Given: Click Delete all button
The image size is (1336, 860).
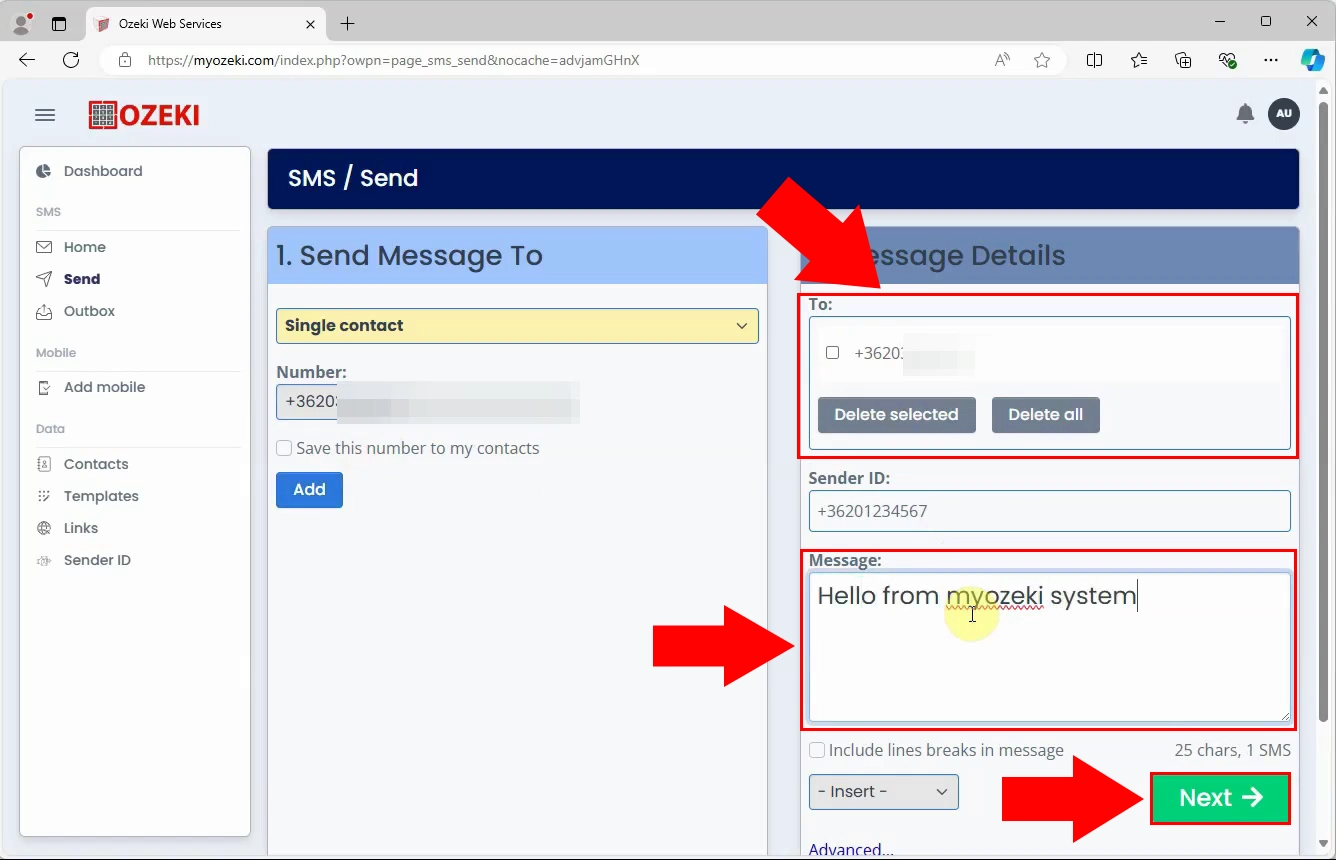Looking at the screenshot, I should pos(1045,415).
